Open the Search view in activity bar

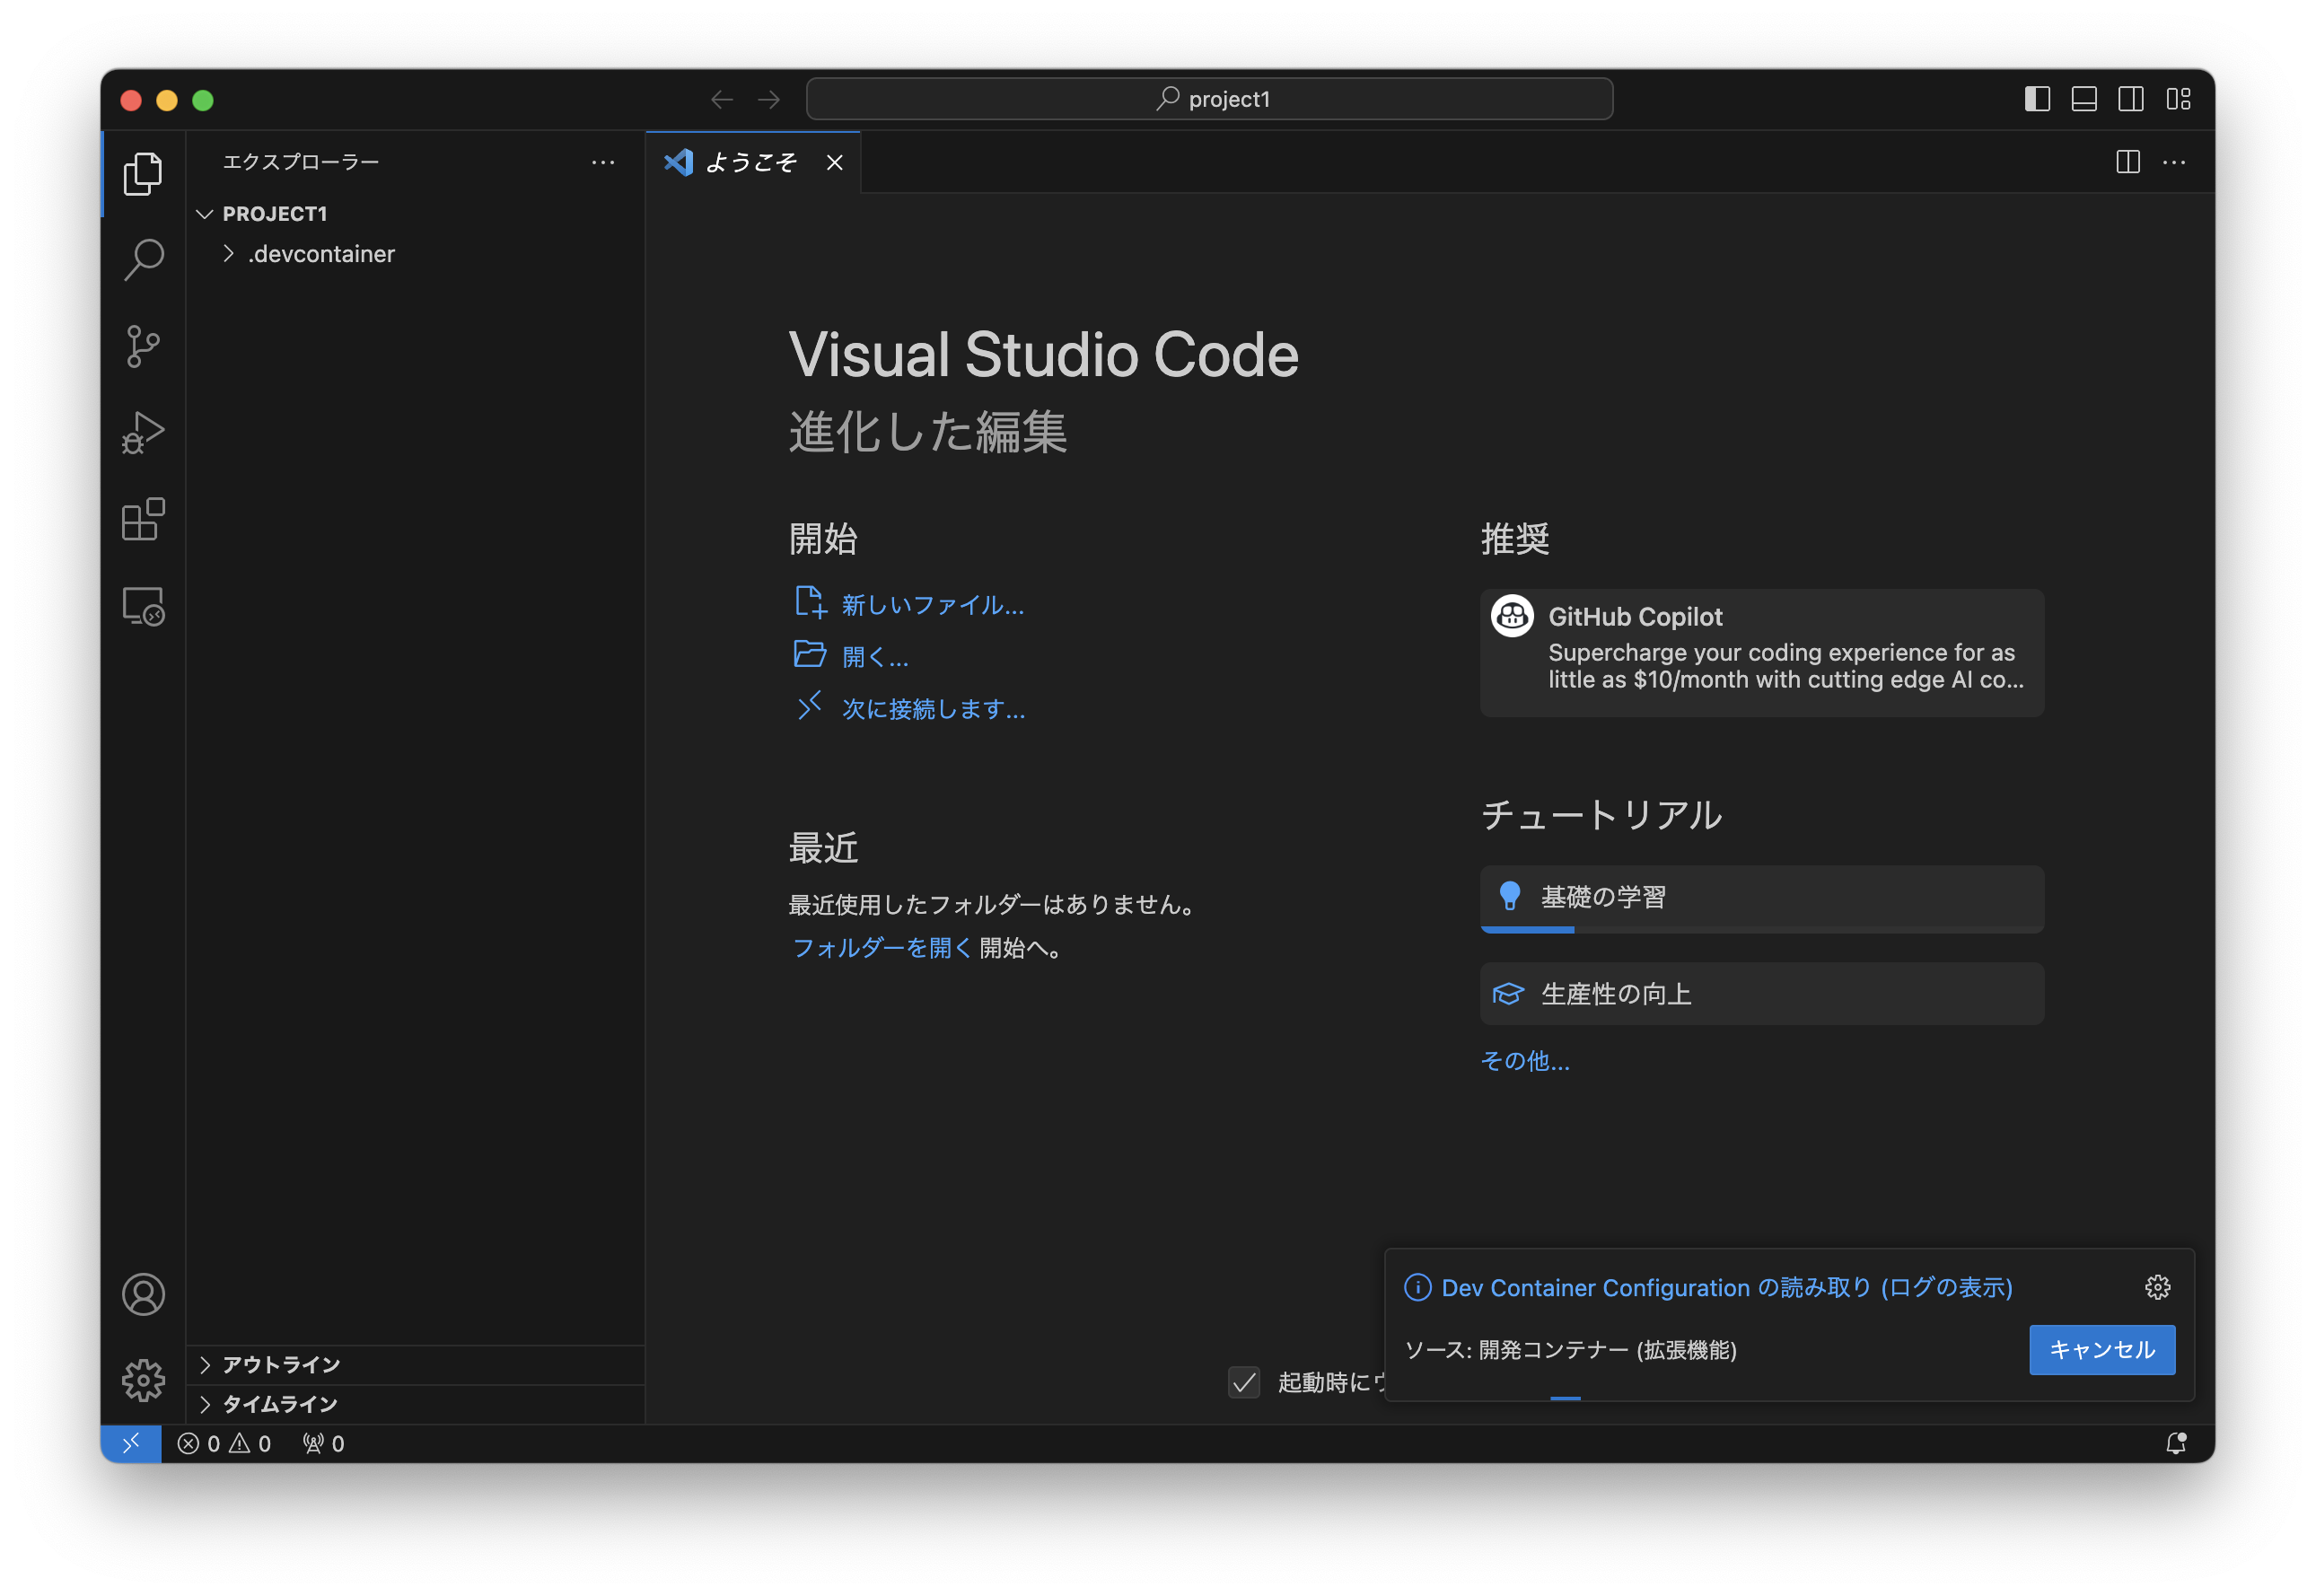[143, 259]
